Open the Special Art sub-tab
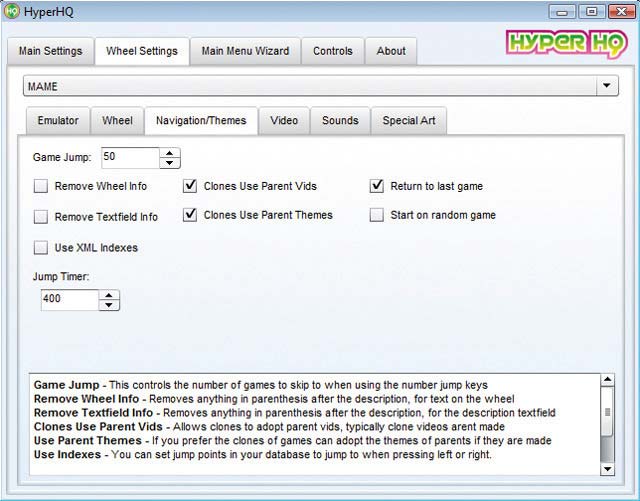 409,120
